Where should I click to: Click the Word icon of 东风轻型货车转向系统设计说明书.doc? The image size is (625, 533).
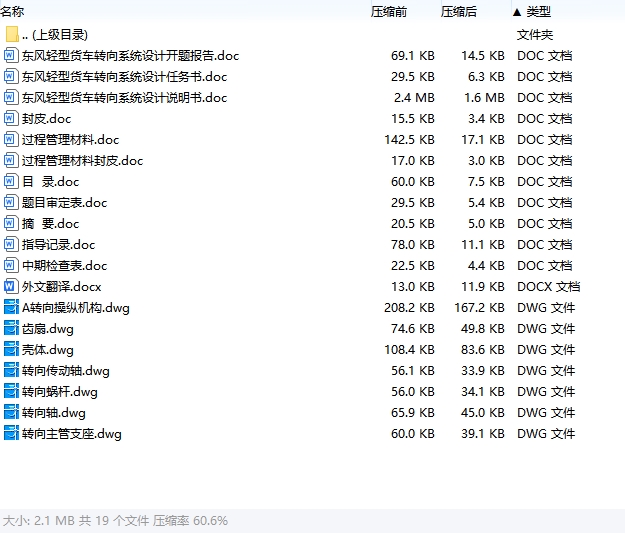coord(11,97)
